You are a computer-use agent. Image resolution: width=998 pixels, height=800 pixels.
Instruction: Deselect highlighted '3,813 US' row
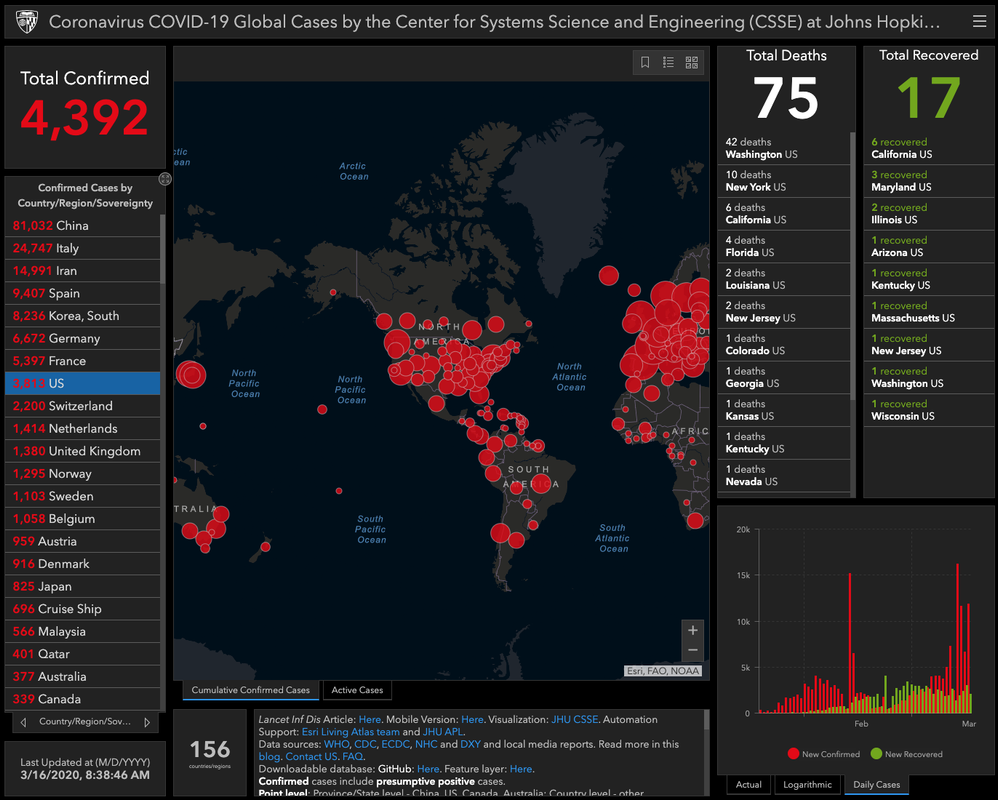point(83,383)
